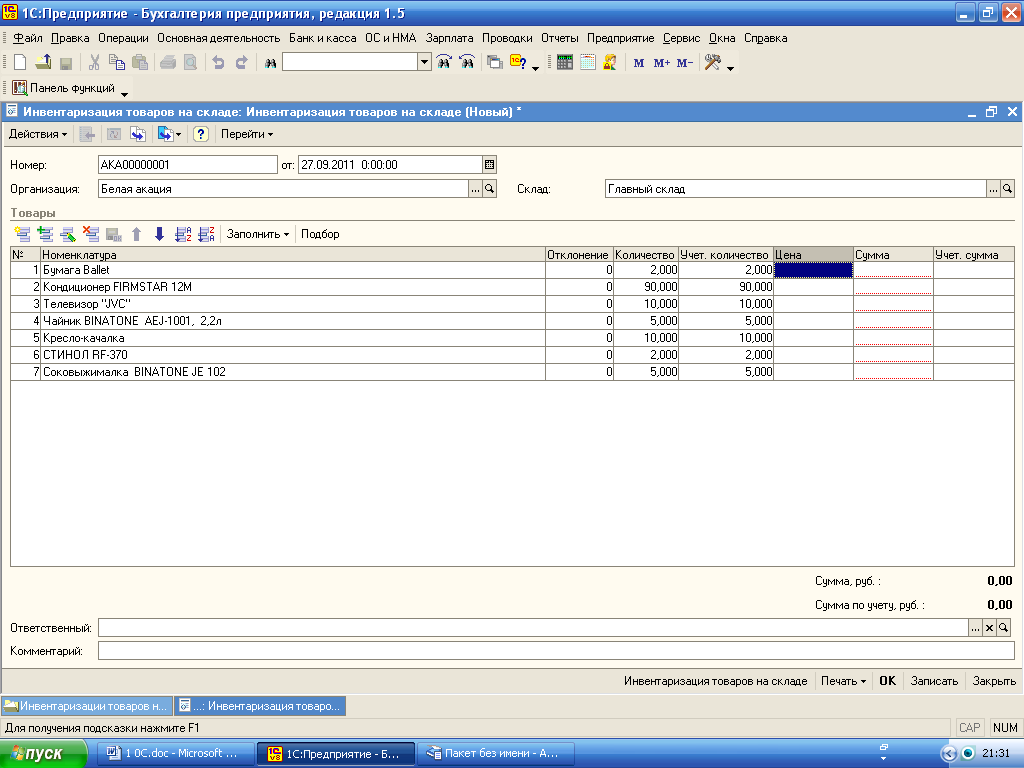Expand the Заполнить dropdown

coord(257,234)
